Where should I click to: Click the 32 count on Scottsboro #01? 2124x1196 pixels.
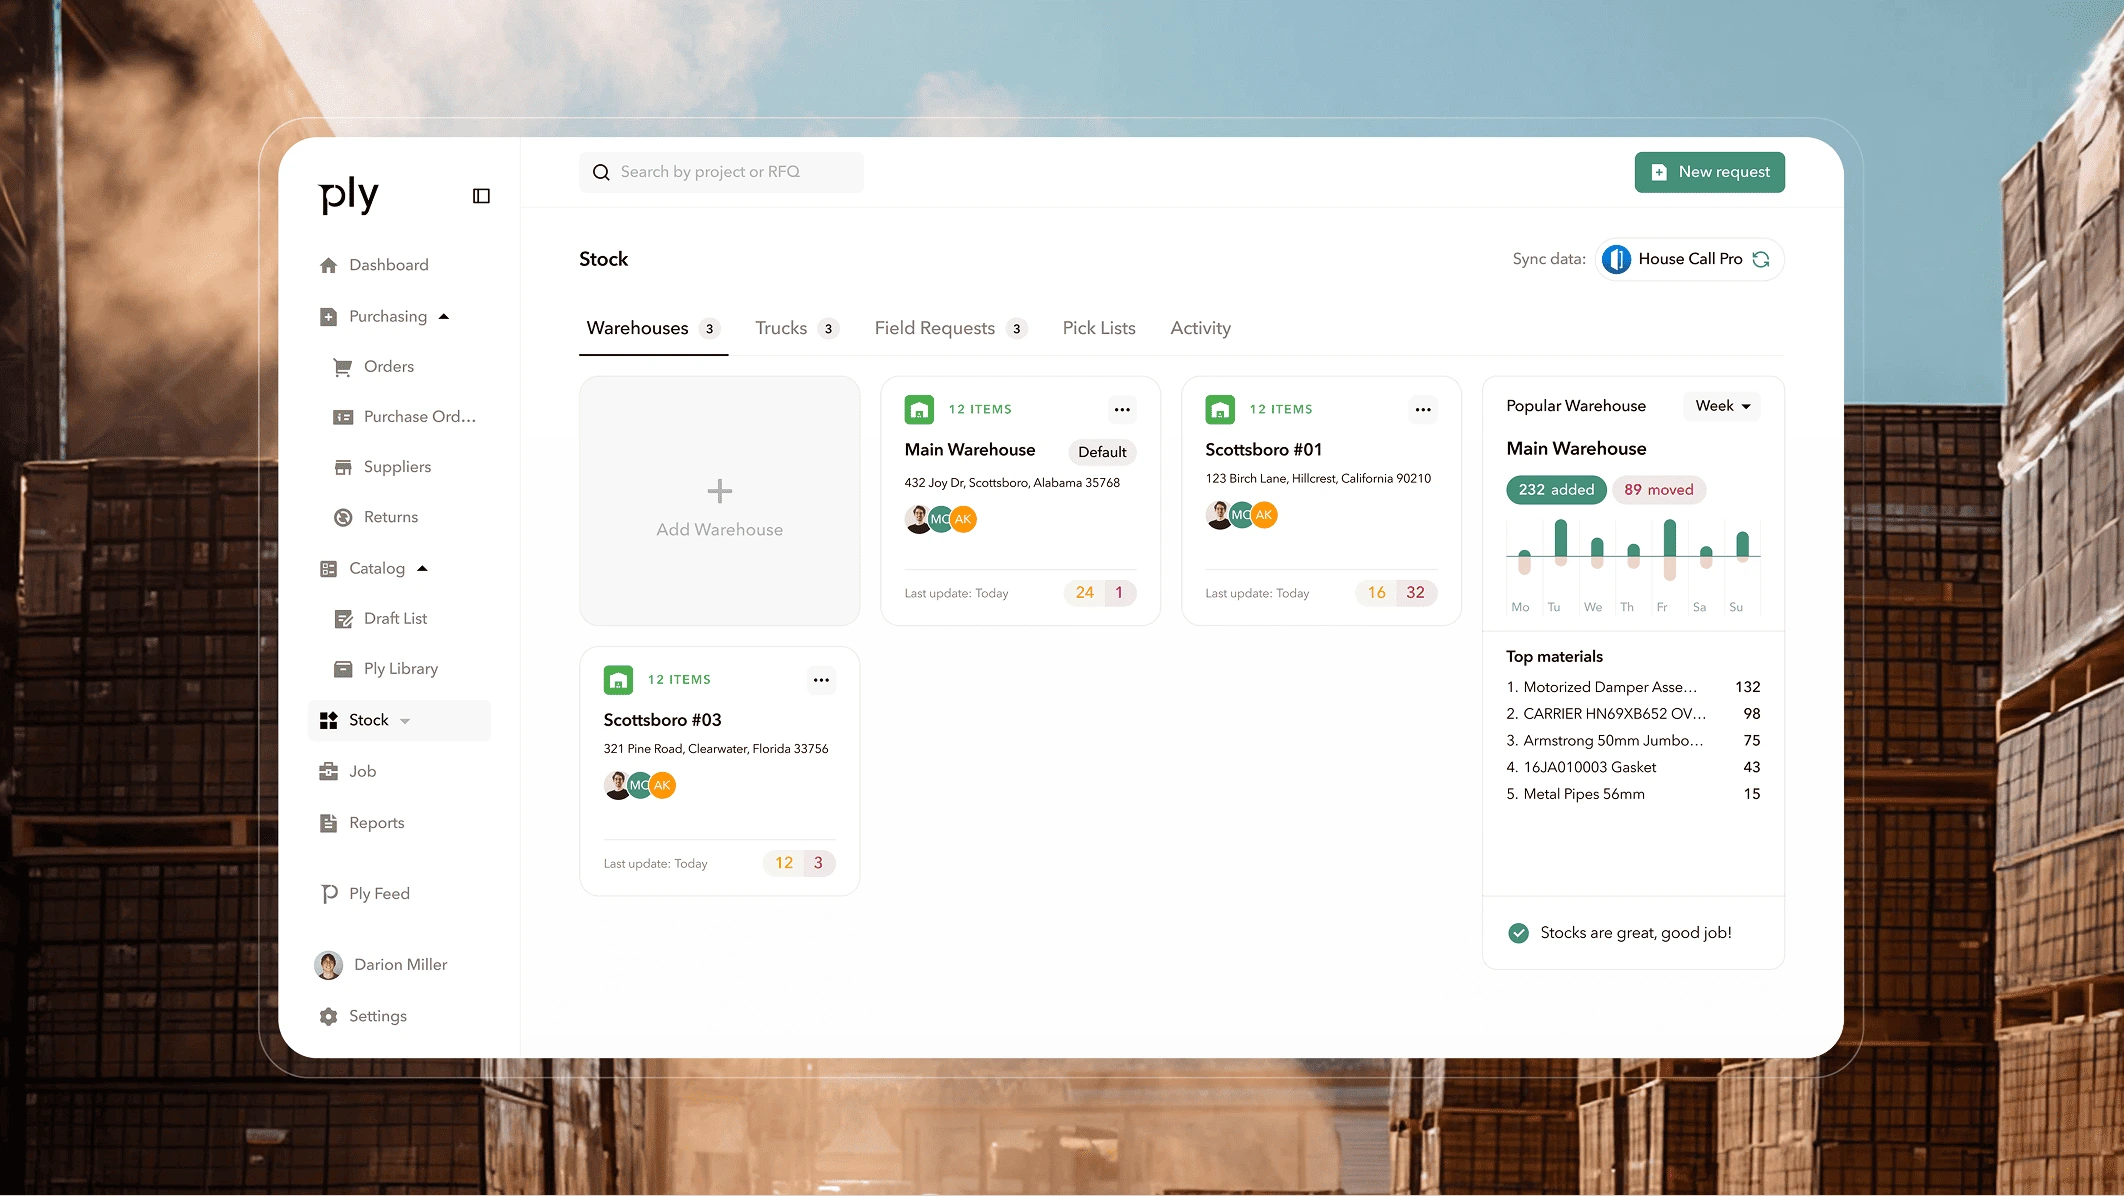[x=1415, y=593]
